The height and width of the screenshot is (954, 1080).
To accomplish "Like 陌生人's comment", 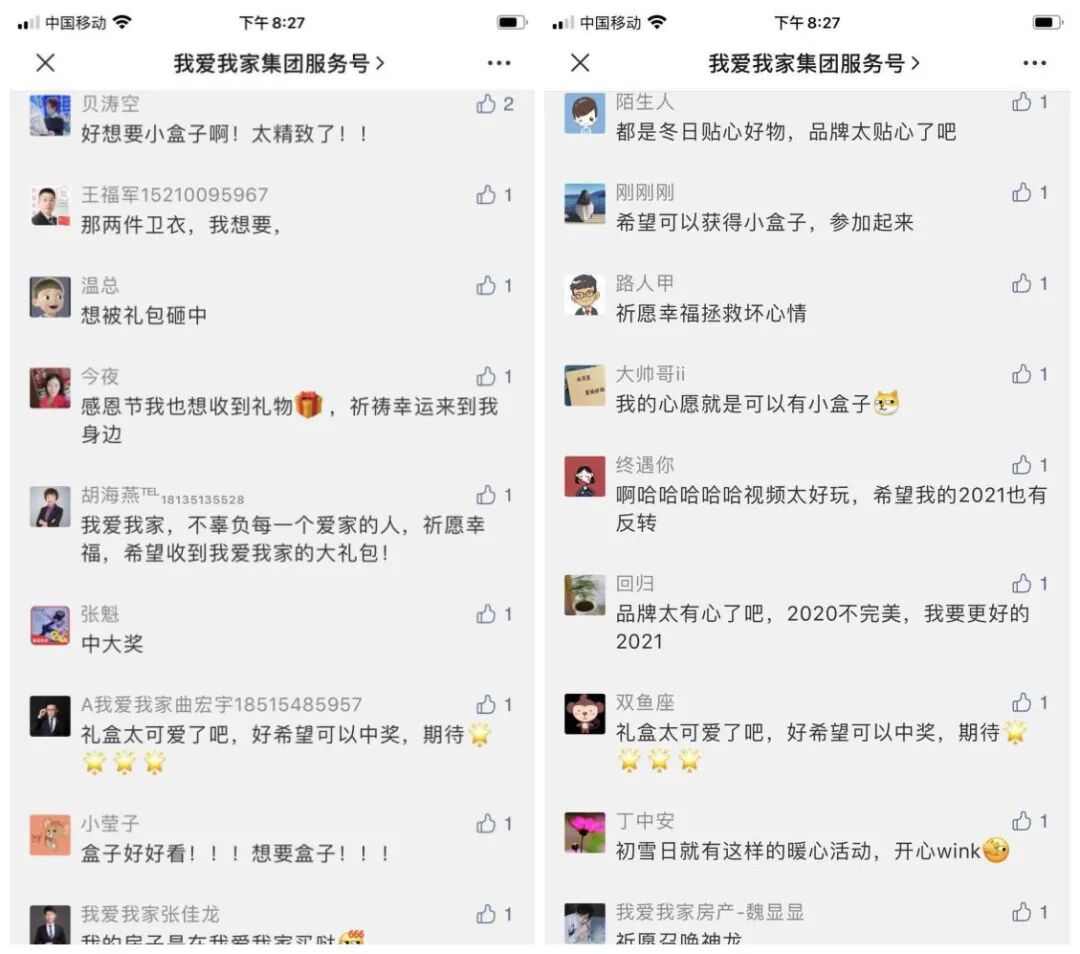I will pos(1021,102).
